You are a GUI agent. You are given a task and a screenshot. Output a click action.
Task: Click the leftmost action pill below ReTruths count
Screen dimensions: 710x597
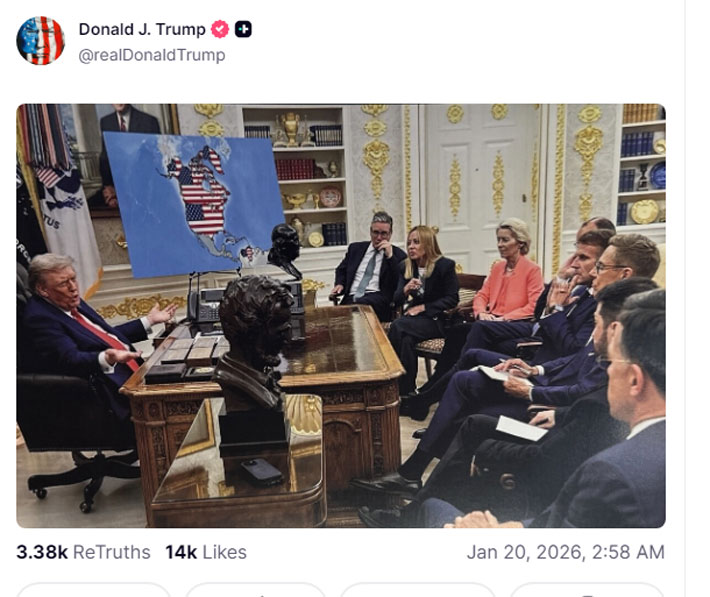pos(94,590)
